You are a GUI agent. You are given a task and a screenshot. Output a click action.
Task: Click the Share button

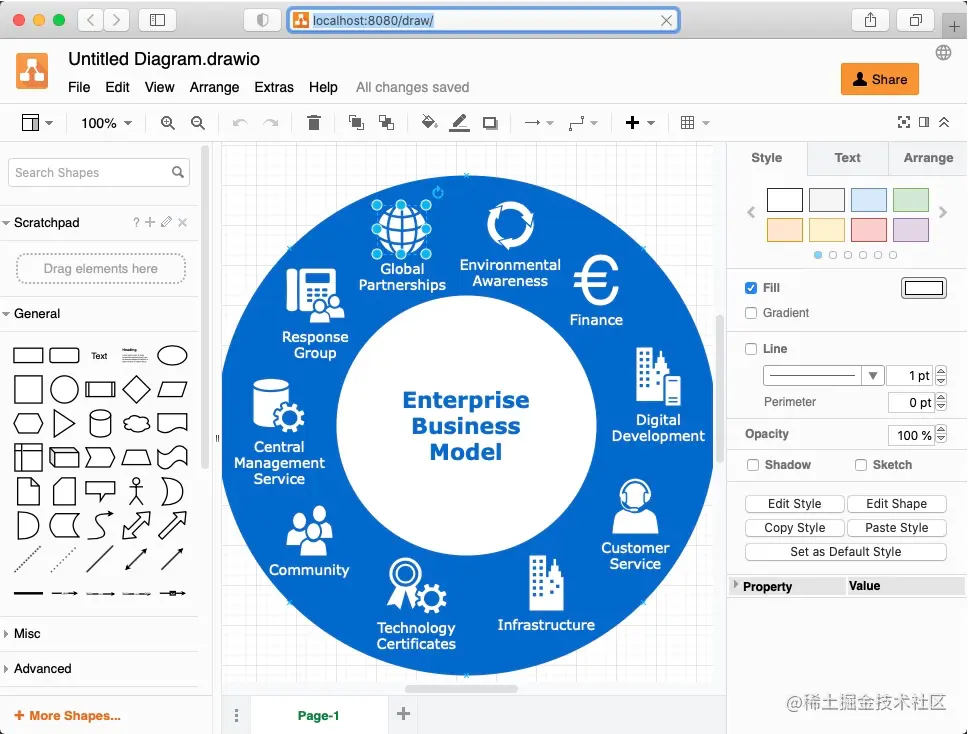880,79
